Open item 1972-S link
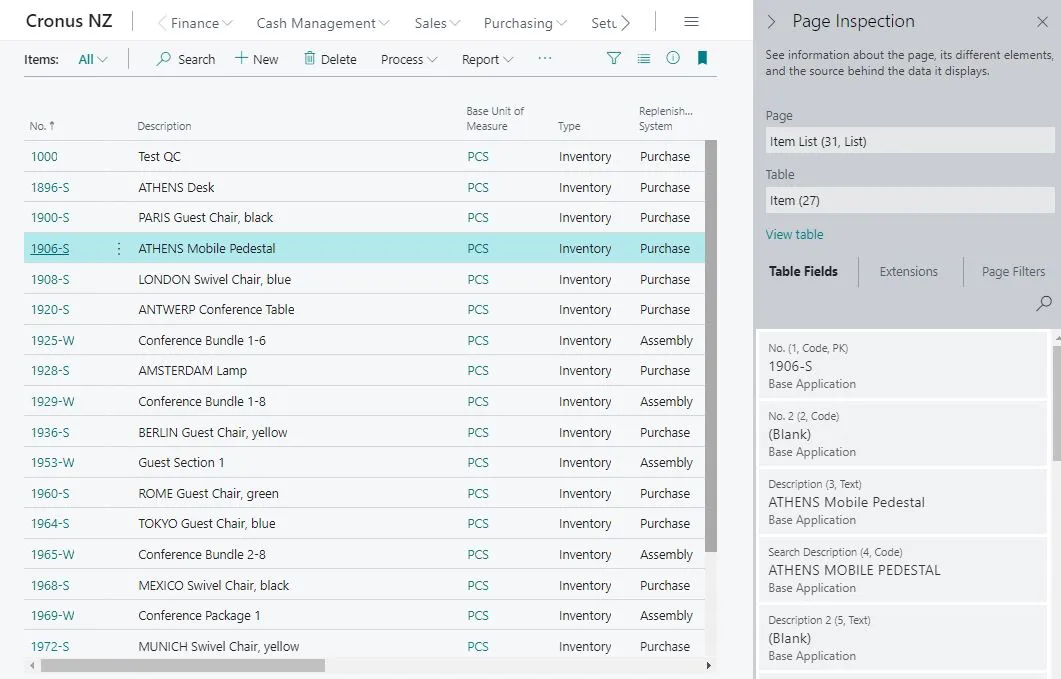 coord(50,647)
